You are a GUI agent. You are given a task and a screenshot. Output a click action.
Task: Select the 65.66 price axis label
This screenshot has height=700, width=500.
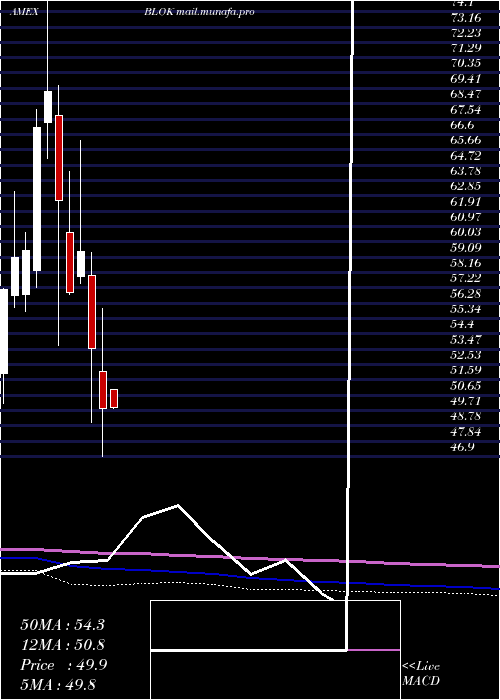(x=466, y=141)
